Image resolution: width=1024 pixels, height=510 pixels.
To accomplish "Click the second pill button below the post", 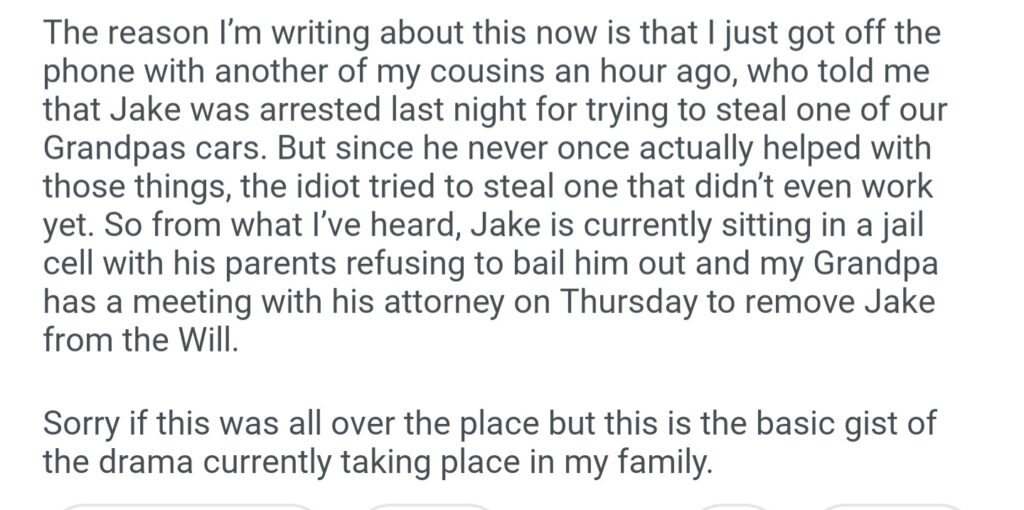I will tap(430, 506).
